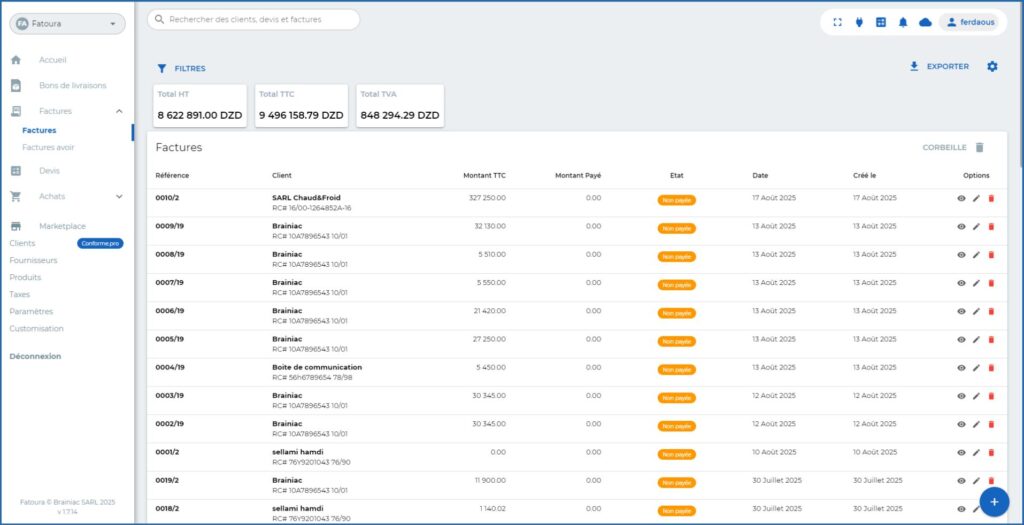Open the notifications bell
Viewport: 1024px width, 525px height.
903,22
